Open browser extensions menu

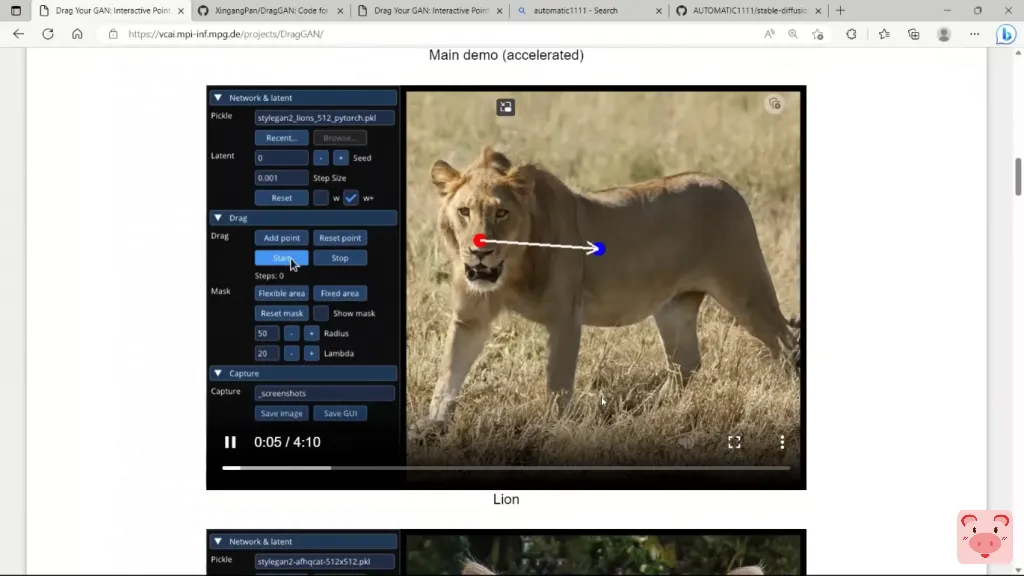click(x=851, y=34)
